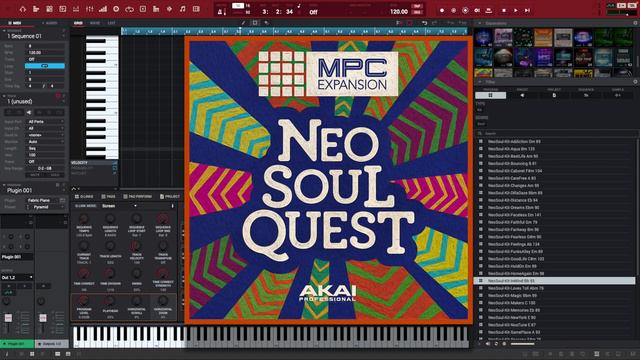The image size is (640, 360).
Task: Click the Swing knob
Action: [136, 273]
